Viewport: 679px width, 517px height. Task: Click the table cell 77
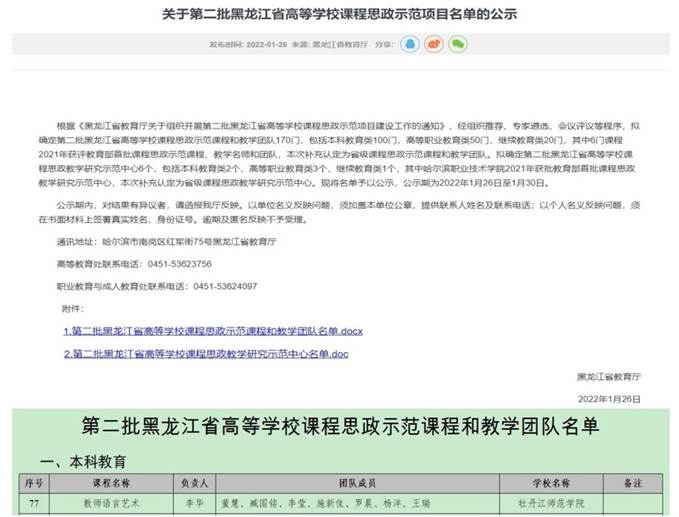(34, 504)
